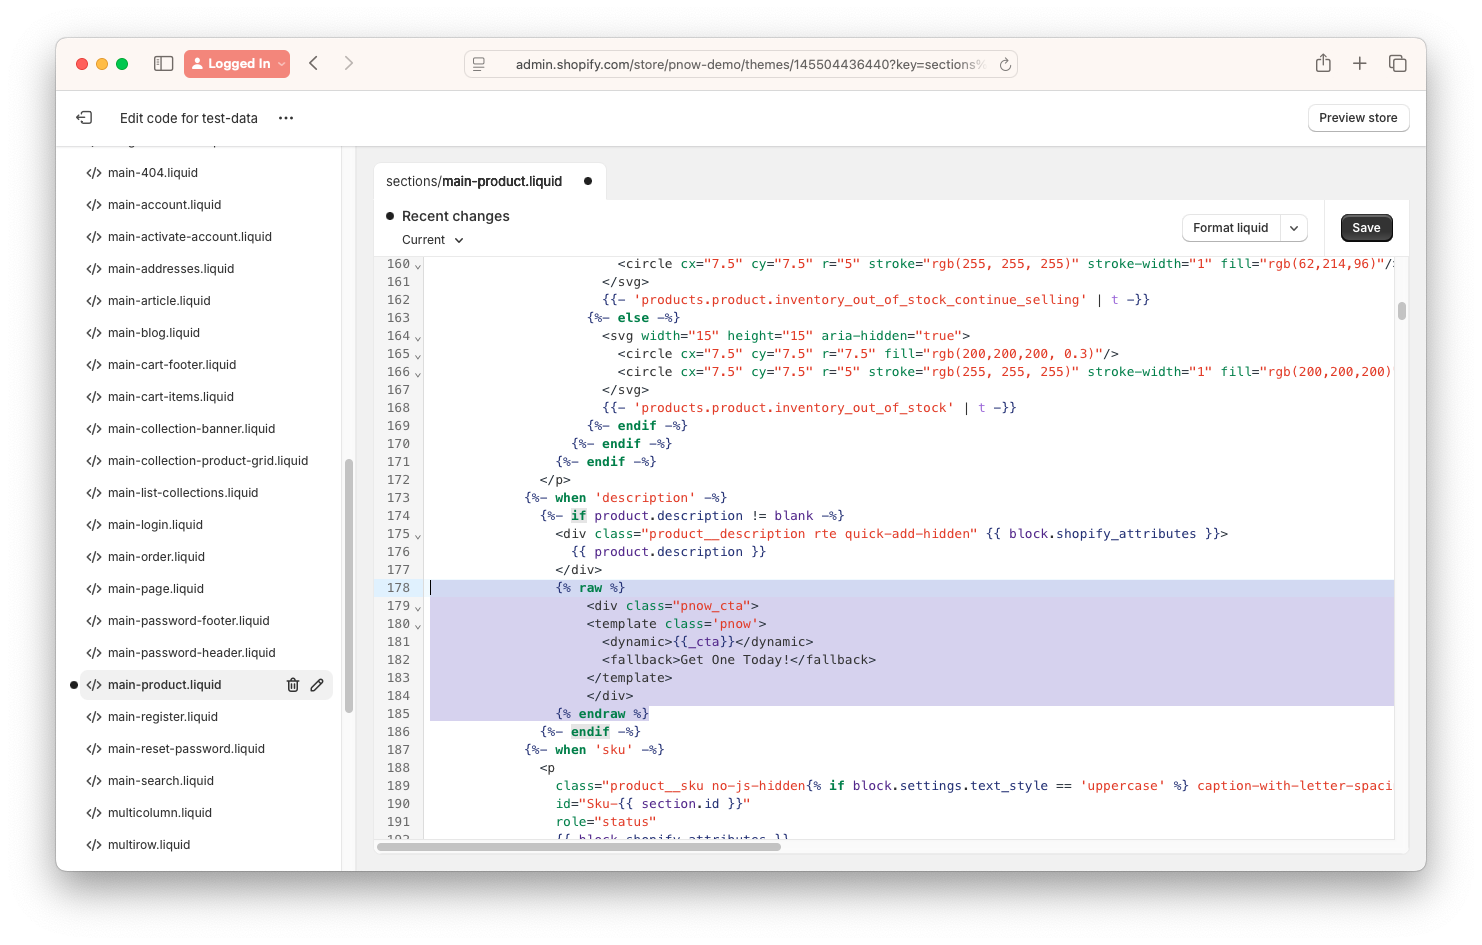Viewport: 1482px width, 945px height.
Task: Open the arrow dropdown beside Format liquid
Action: point(1294,228)
